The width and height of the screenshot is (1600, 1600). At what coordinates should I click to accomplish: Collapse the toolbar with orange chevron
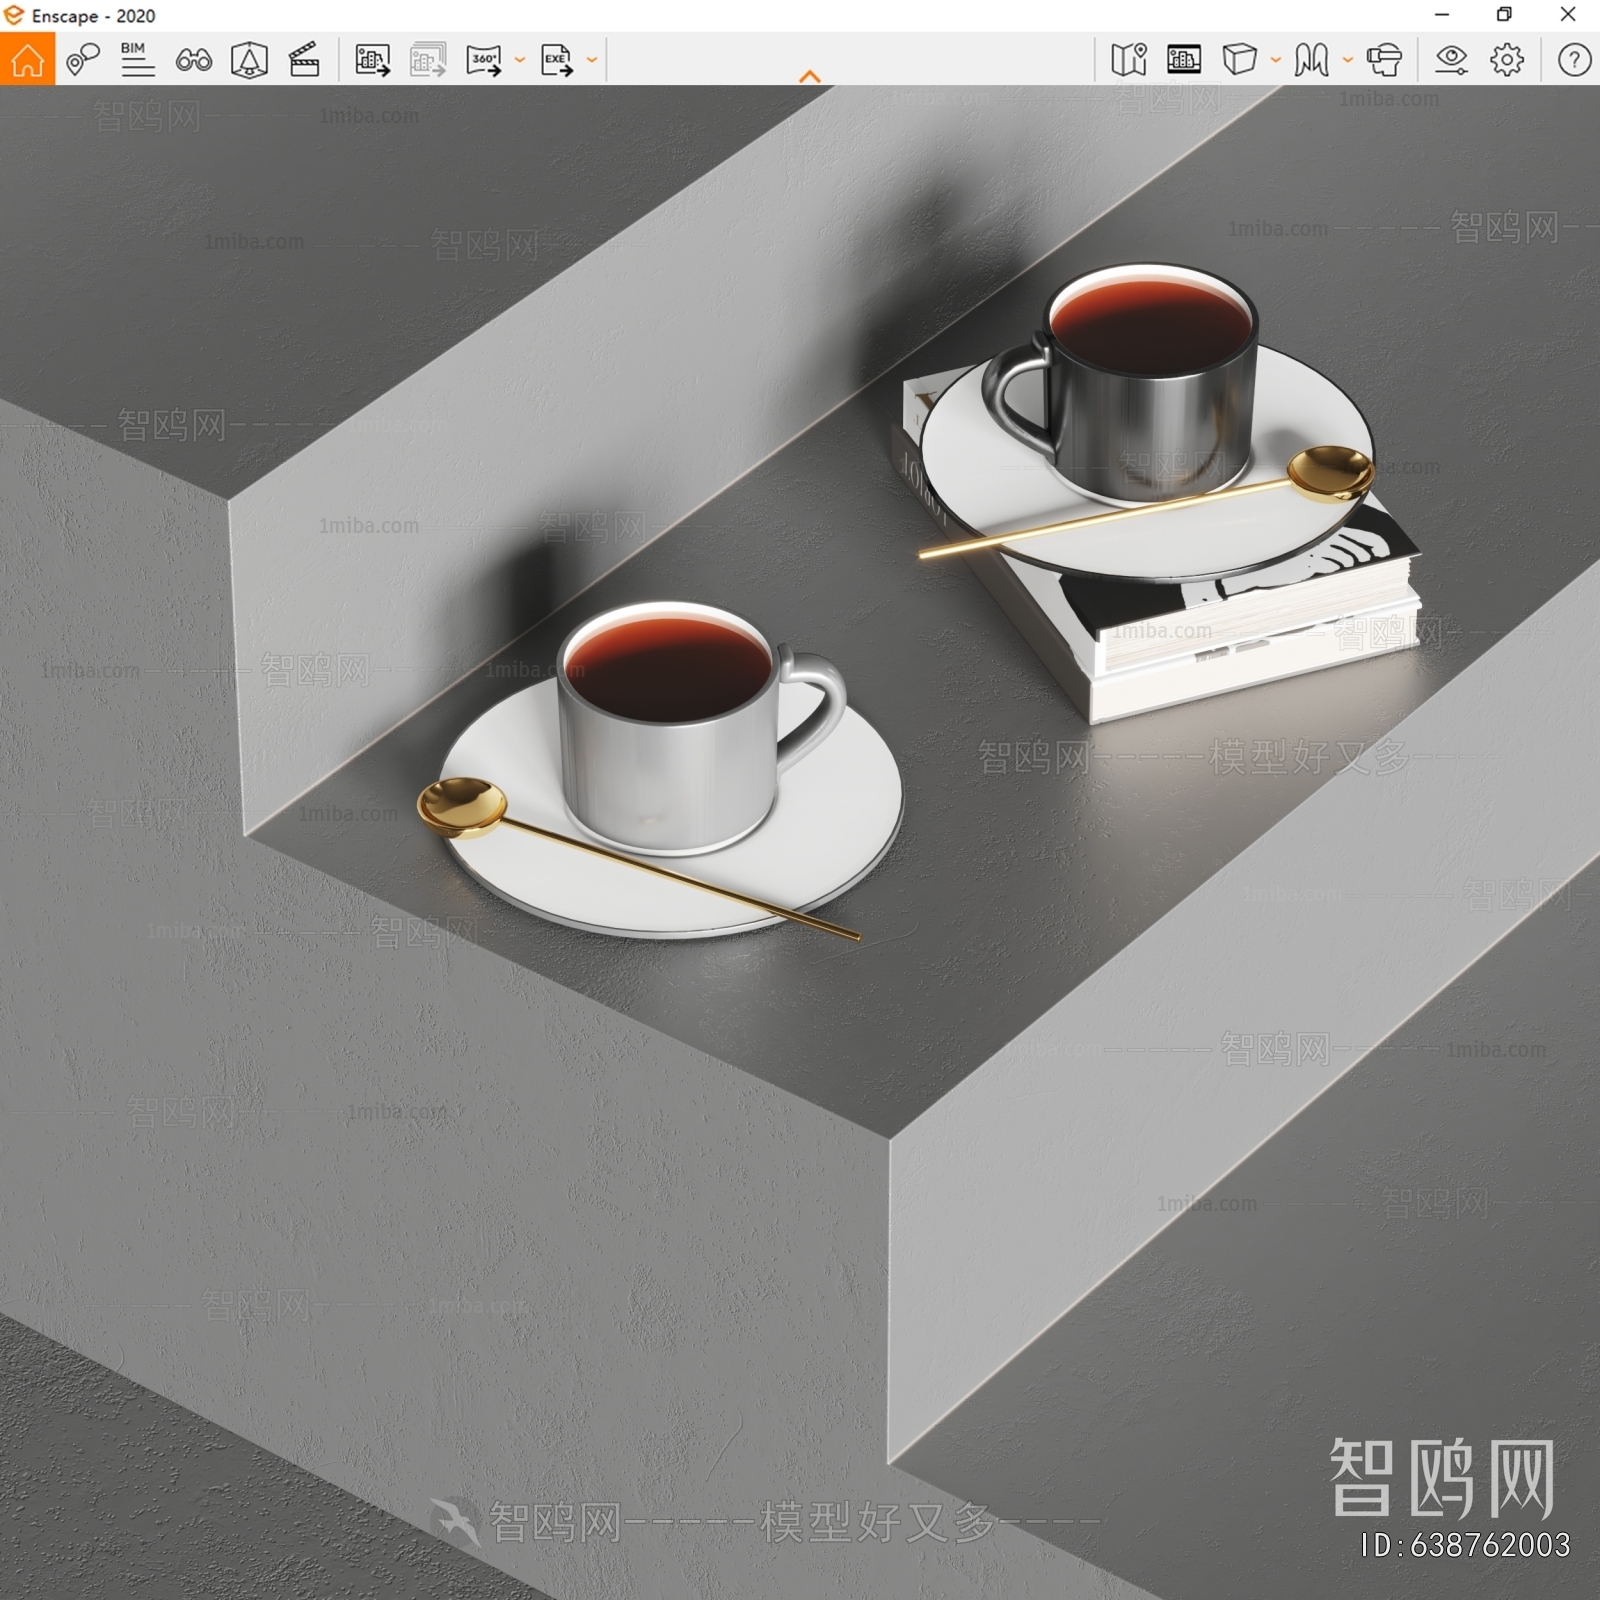coord(810,76)
